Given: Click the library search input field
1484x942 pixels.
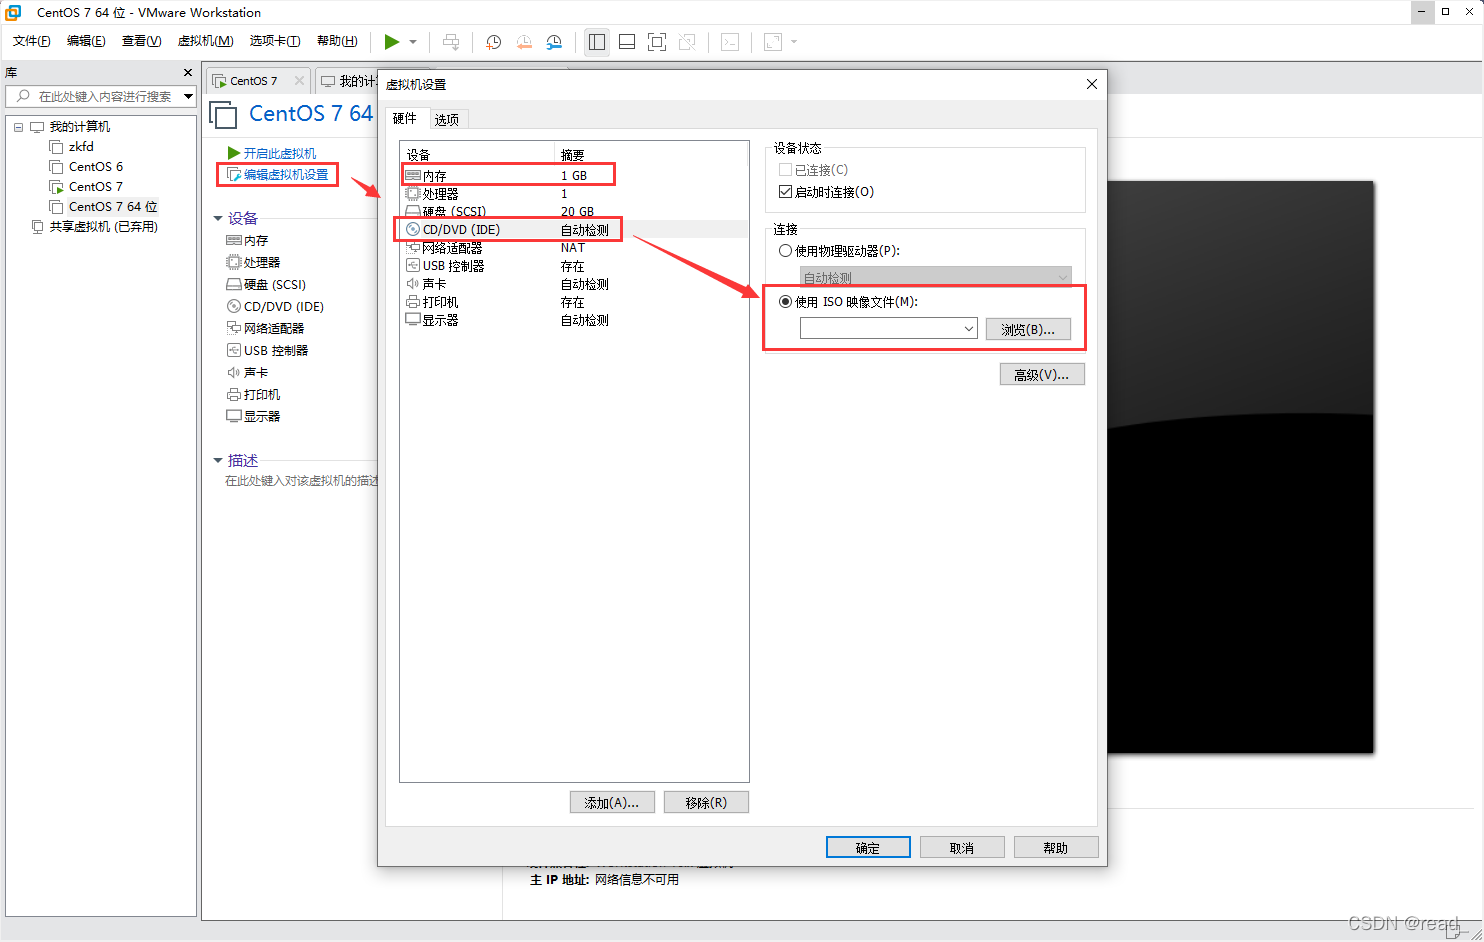Looking at the screenshot, I should click(100, 96).
